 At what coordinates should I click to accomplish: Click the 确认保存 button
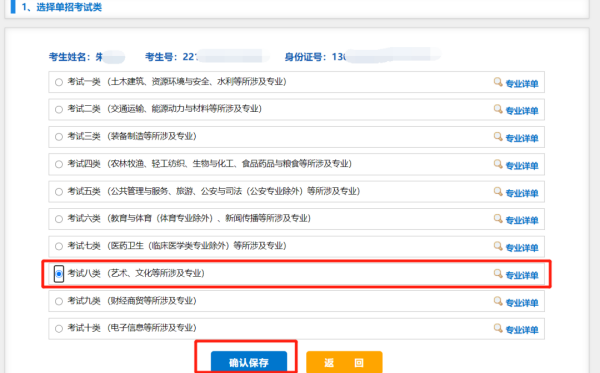coord(249,362)
